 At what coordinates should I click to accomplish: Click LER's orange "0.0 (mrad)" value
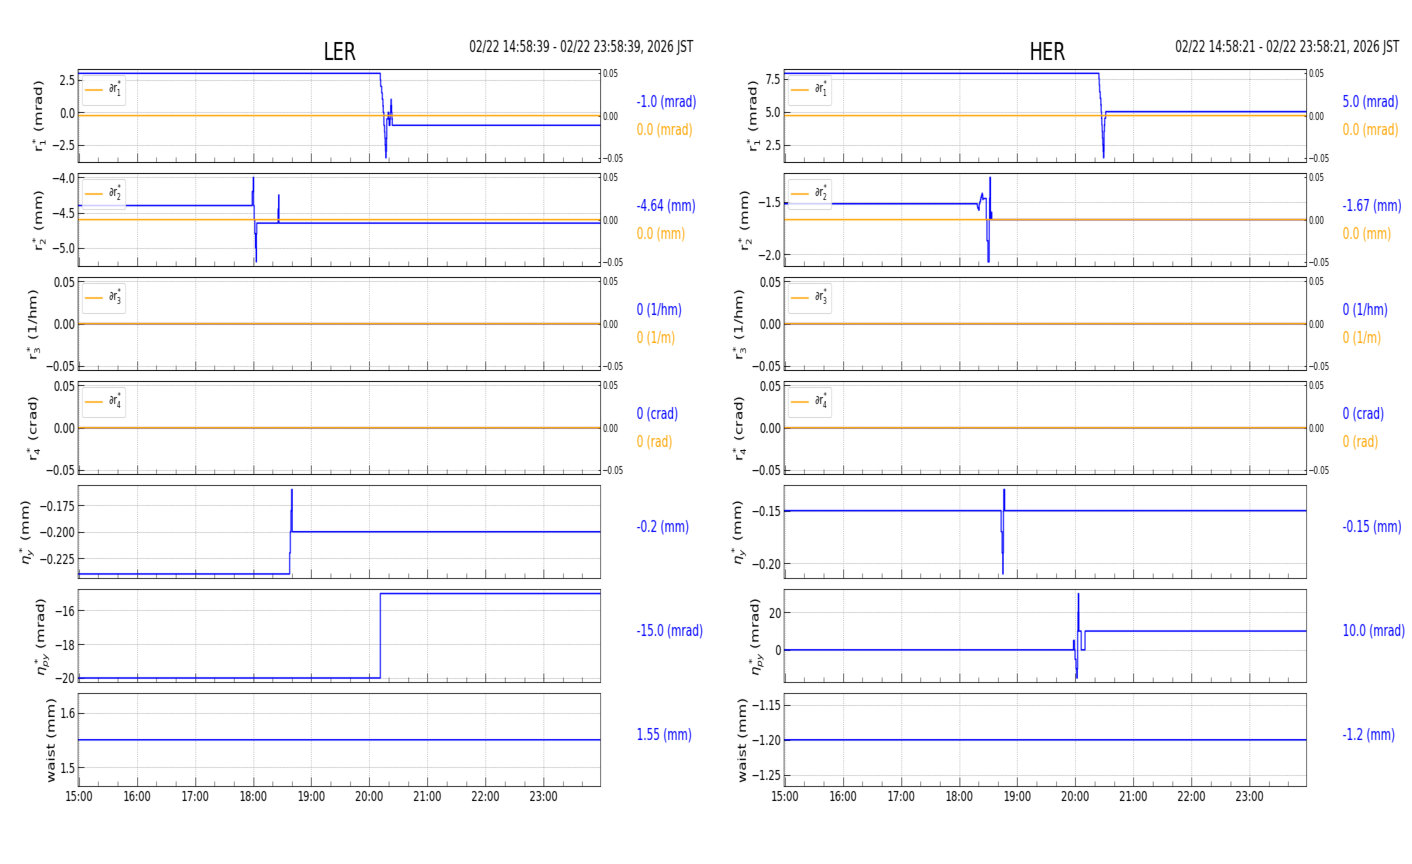(x=664, y=130)
